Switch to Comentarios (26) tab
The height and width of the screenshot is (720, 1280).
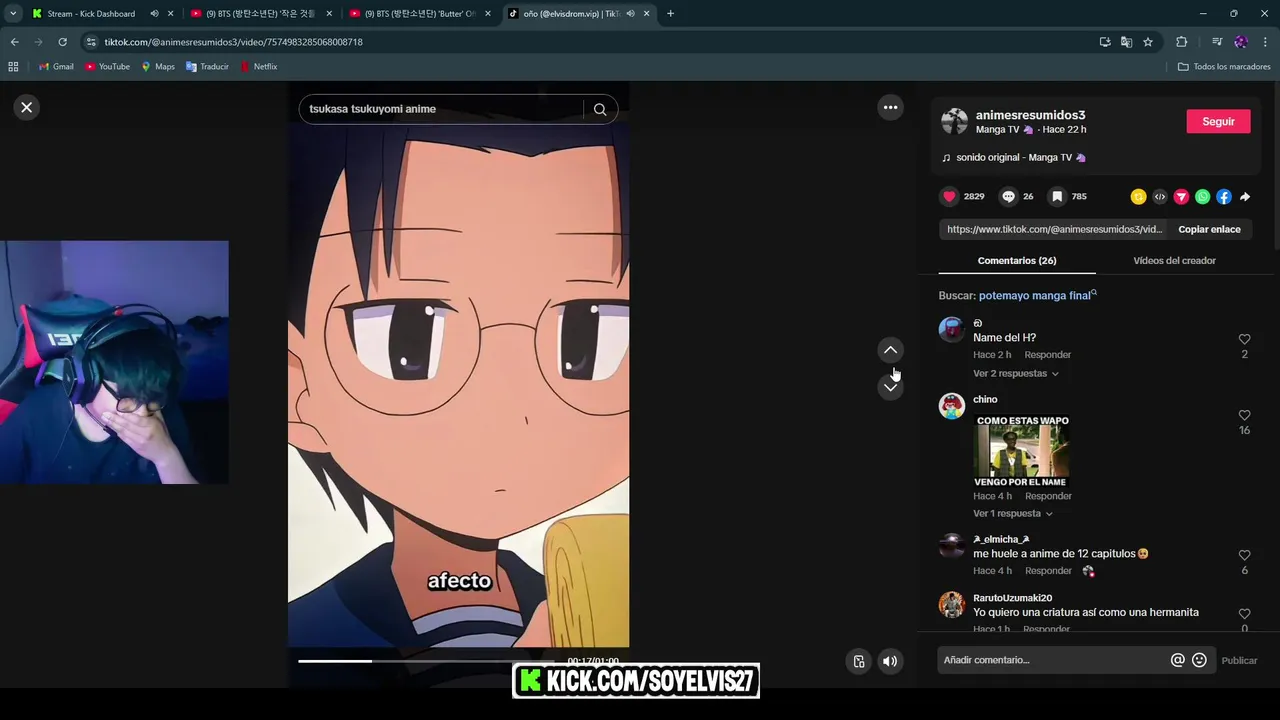pos(1017,260)
